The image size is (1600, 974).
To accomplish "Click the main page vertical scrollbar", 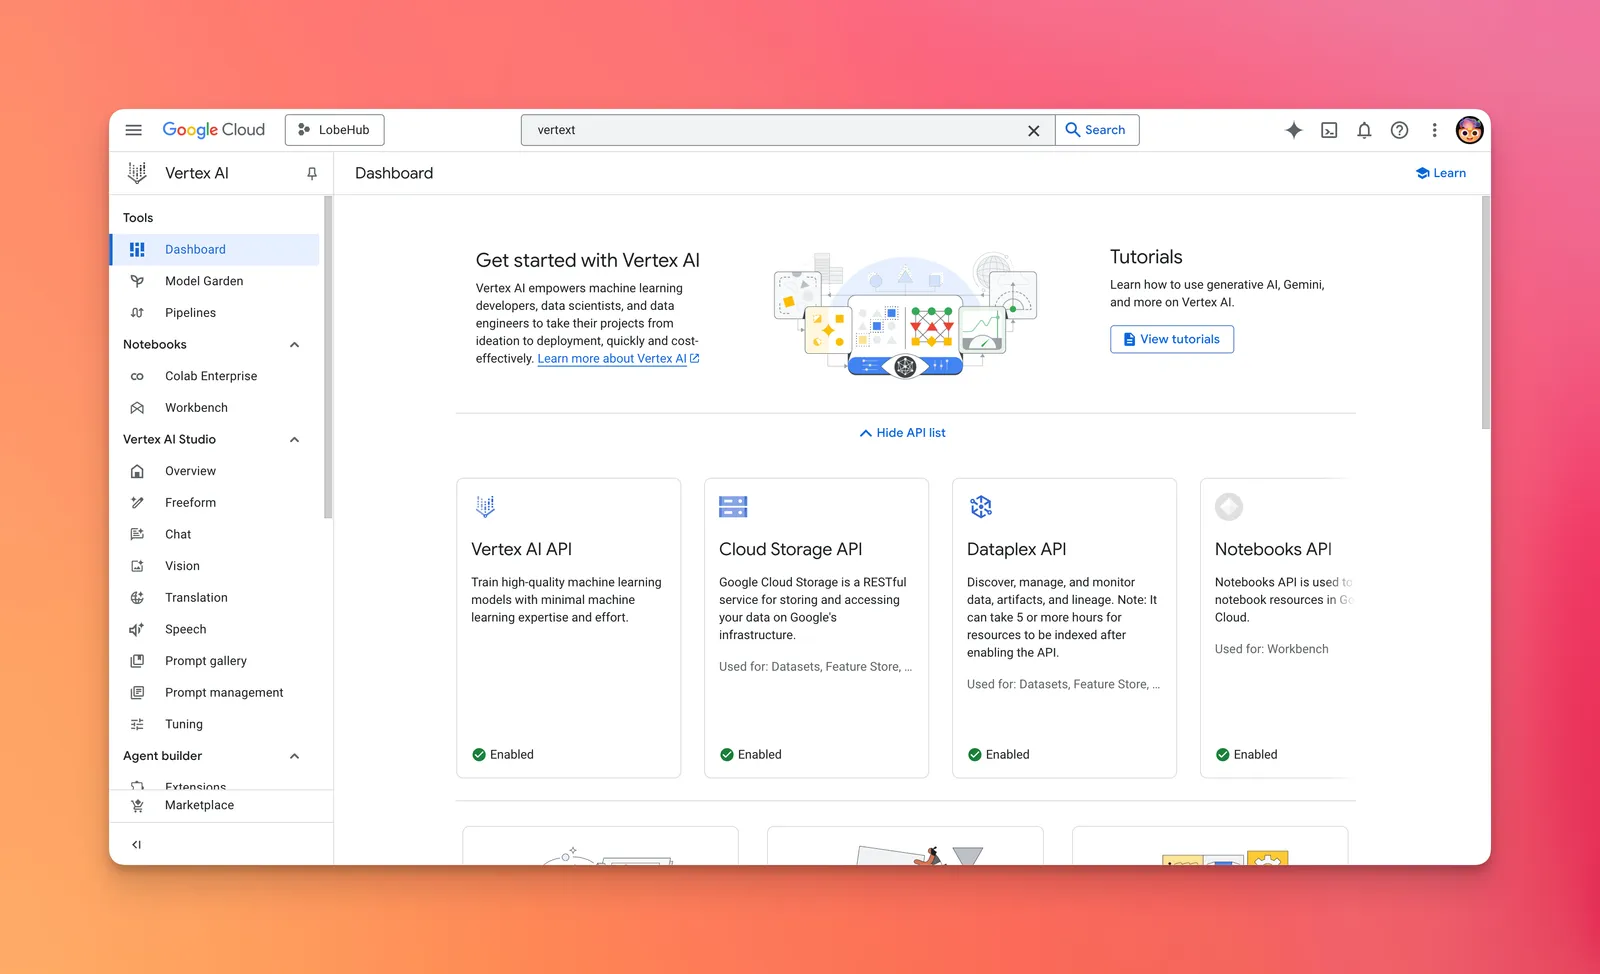I will coord(1485,312).
